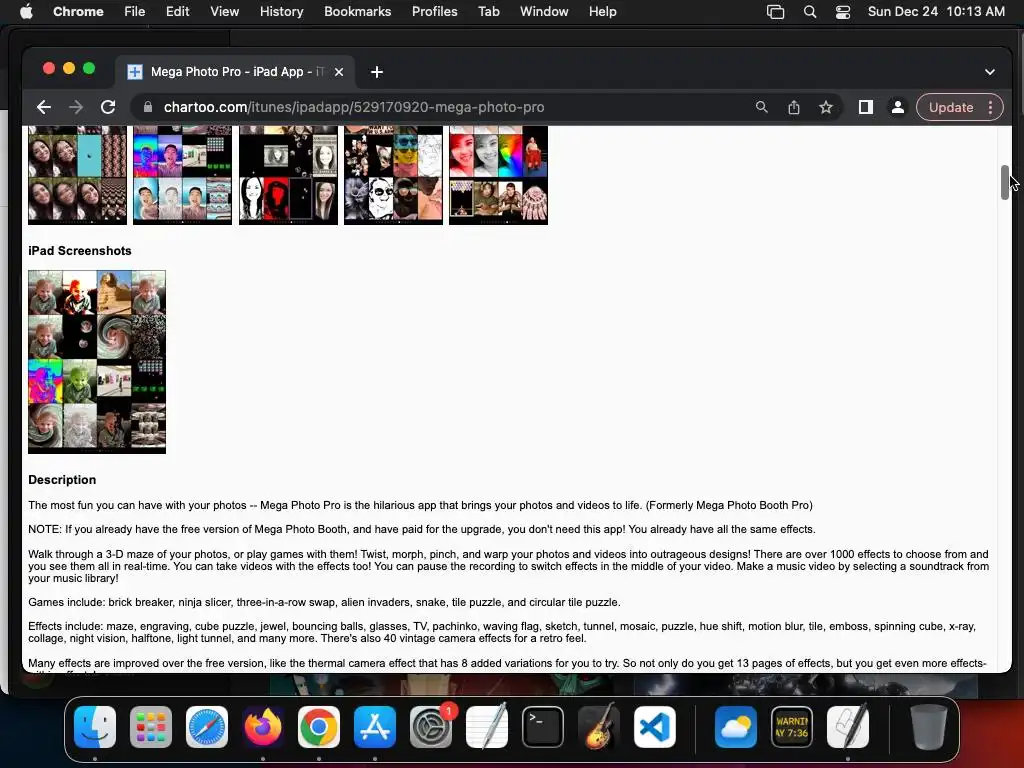Open Spotlight search in the menu bar
The image size is (1024, 768).
[810, 11]
